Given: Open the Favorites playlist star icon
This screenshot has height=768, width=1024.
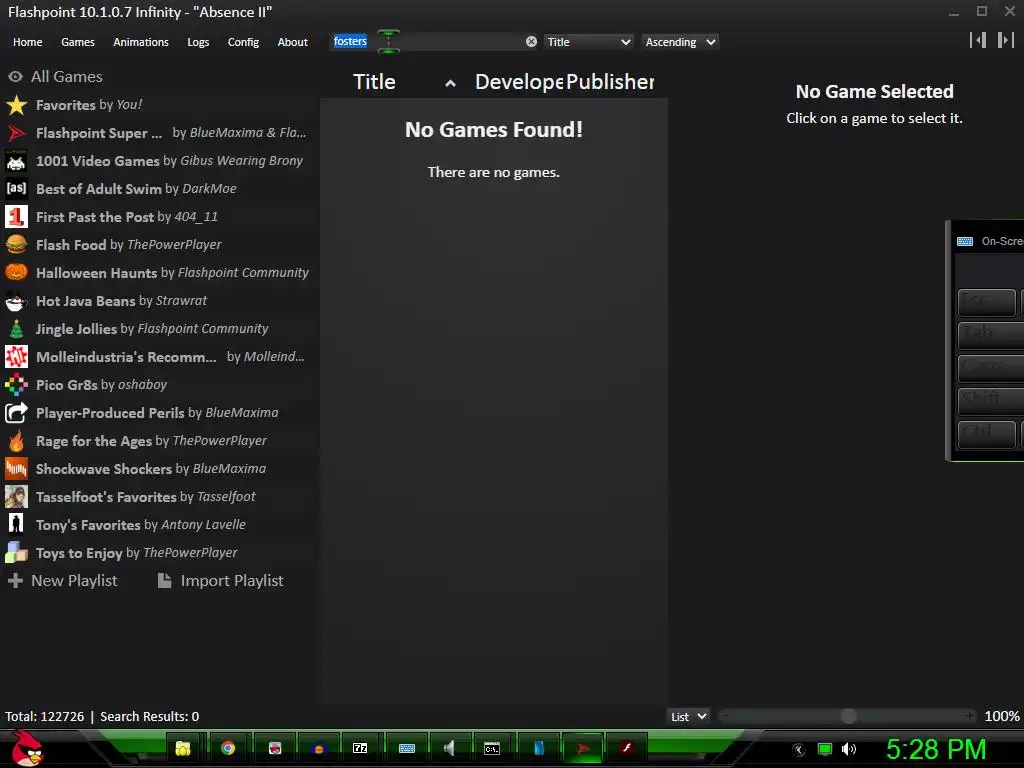Looking at the screenshot, I should click(x=16, y=105).
